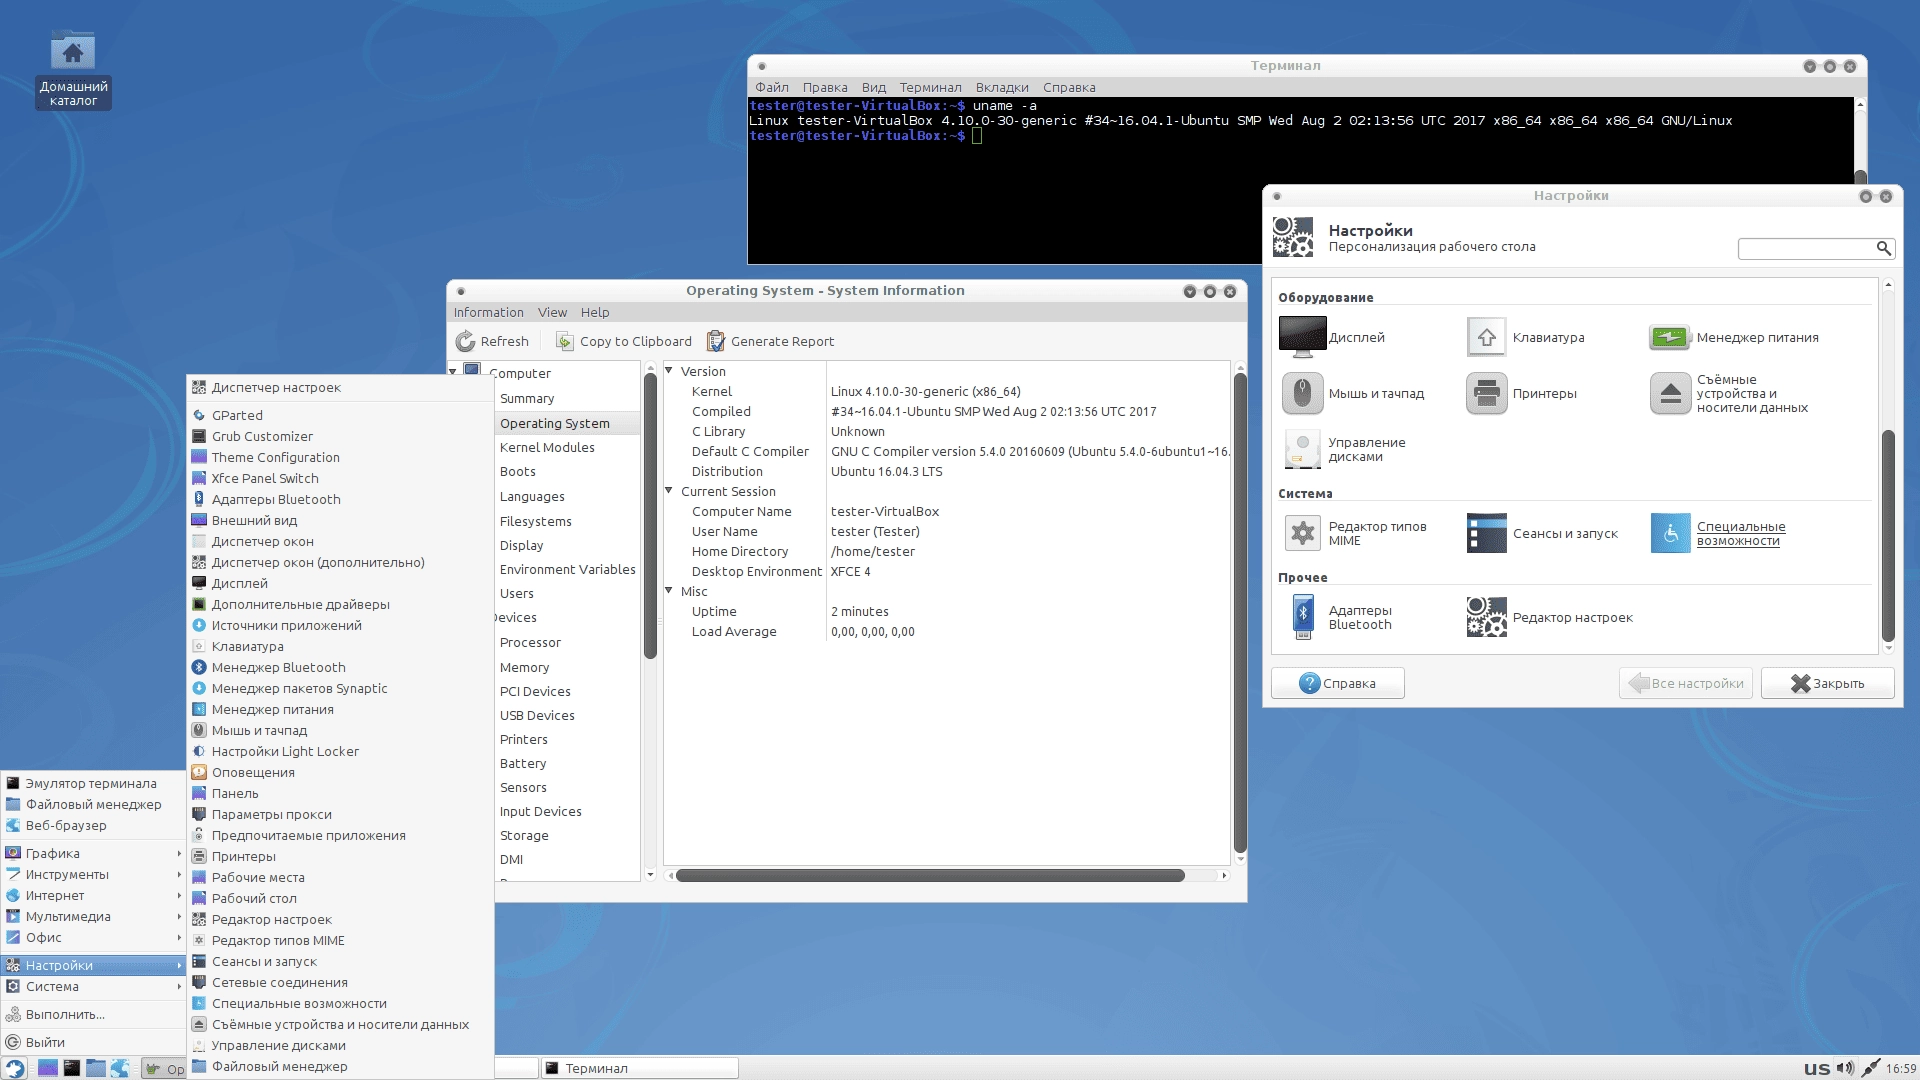Screen dimensions: 1920x1080
Task: Click Специальные возможности link in Settings
Action: coord(1740,533)
